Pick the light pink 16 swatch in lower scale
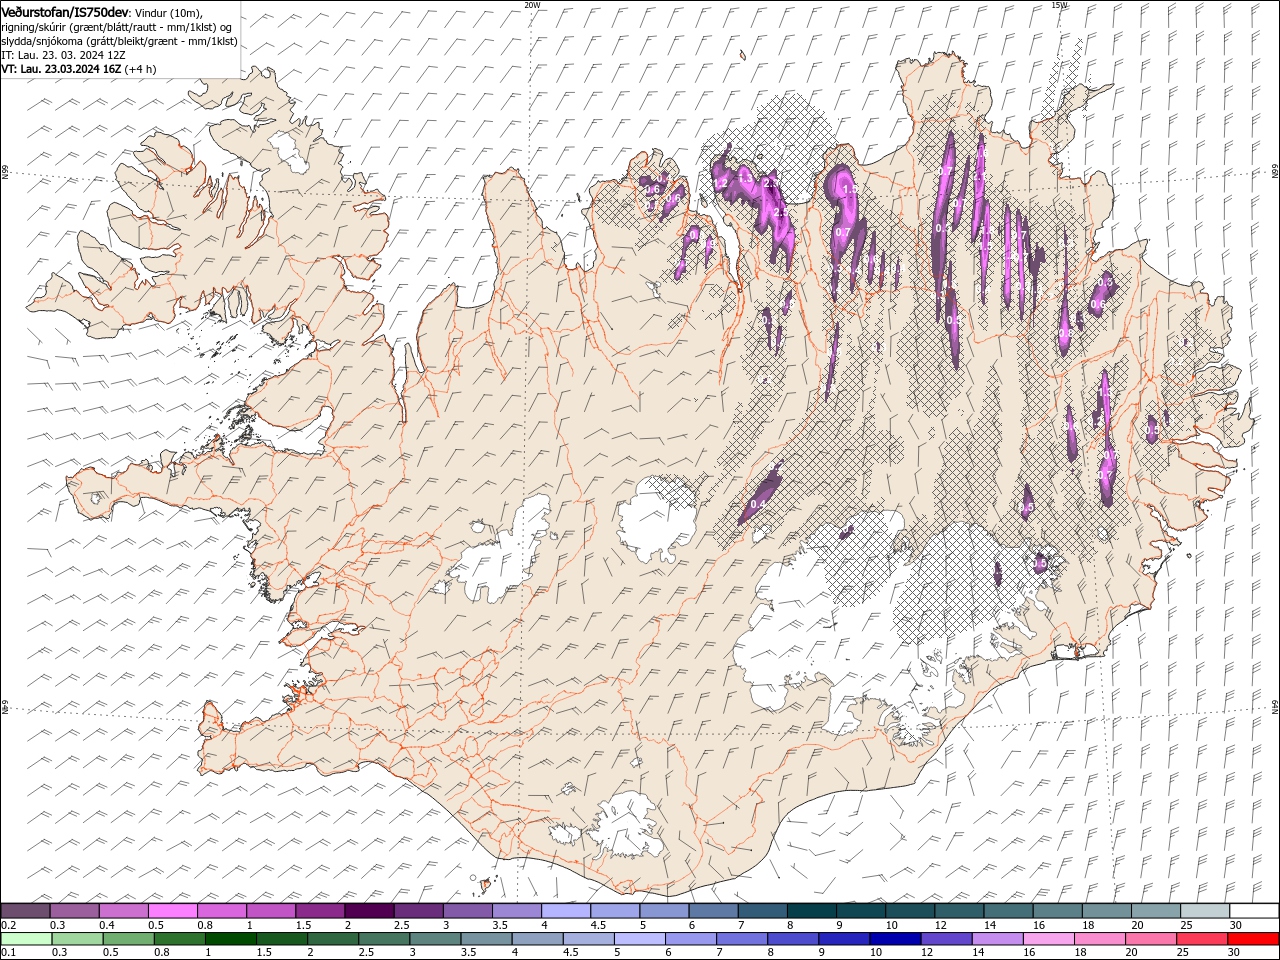Viewport: 1280px width, 960px height. pos(1050,939)
